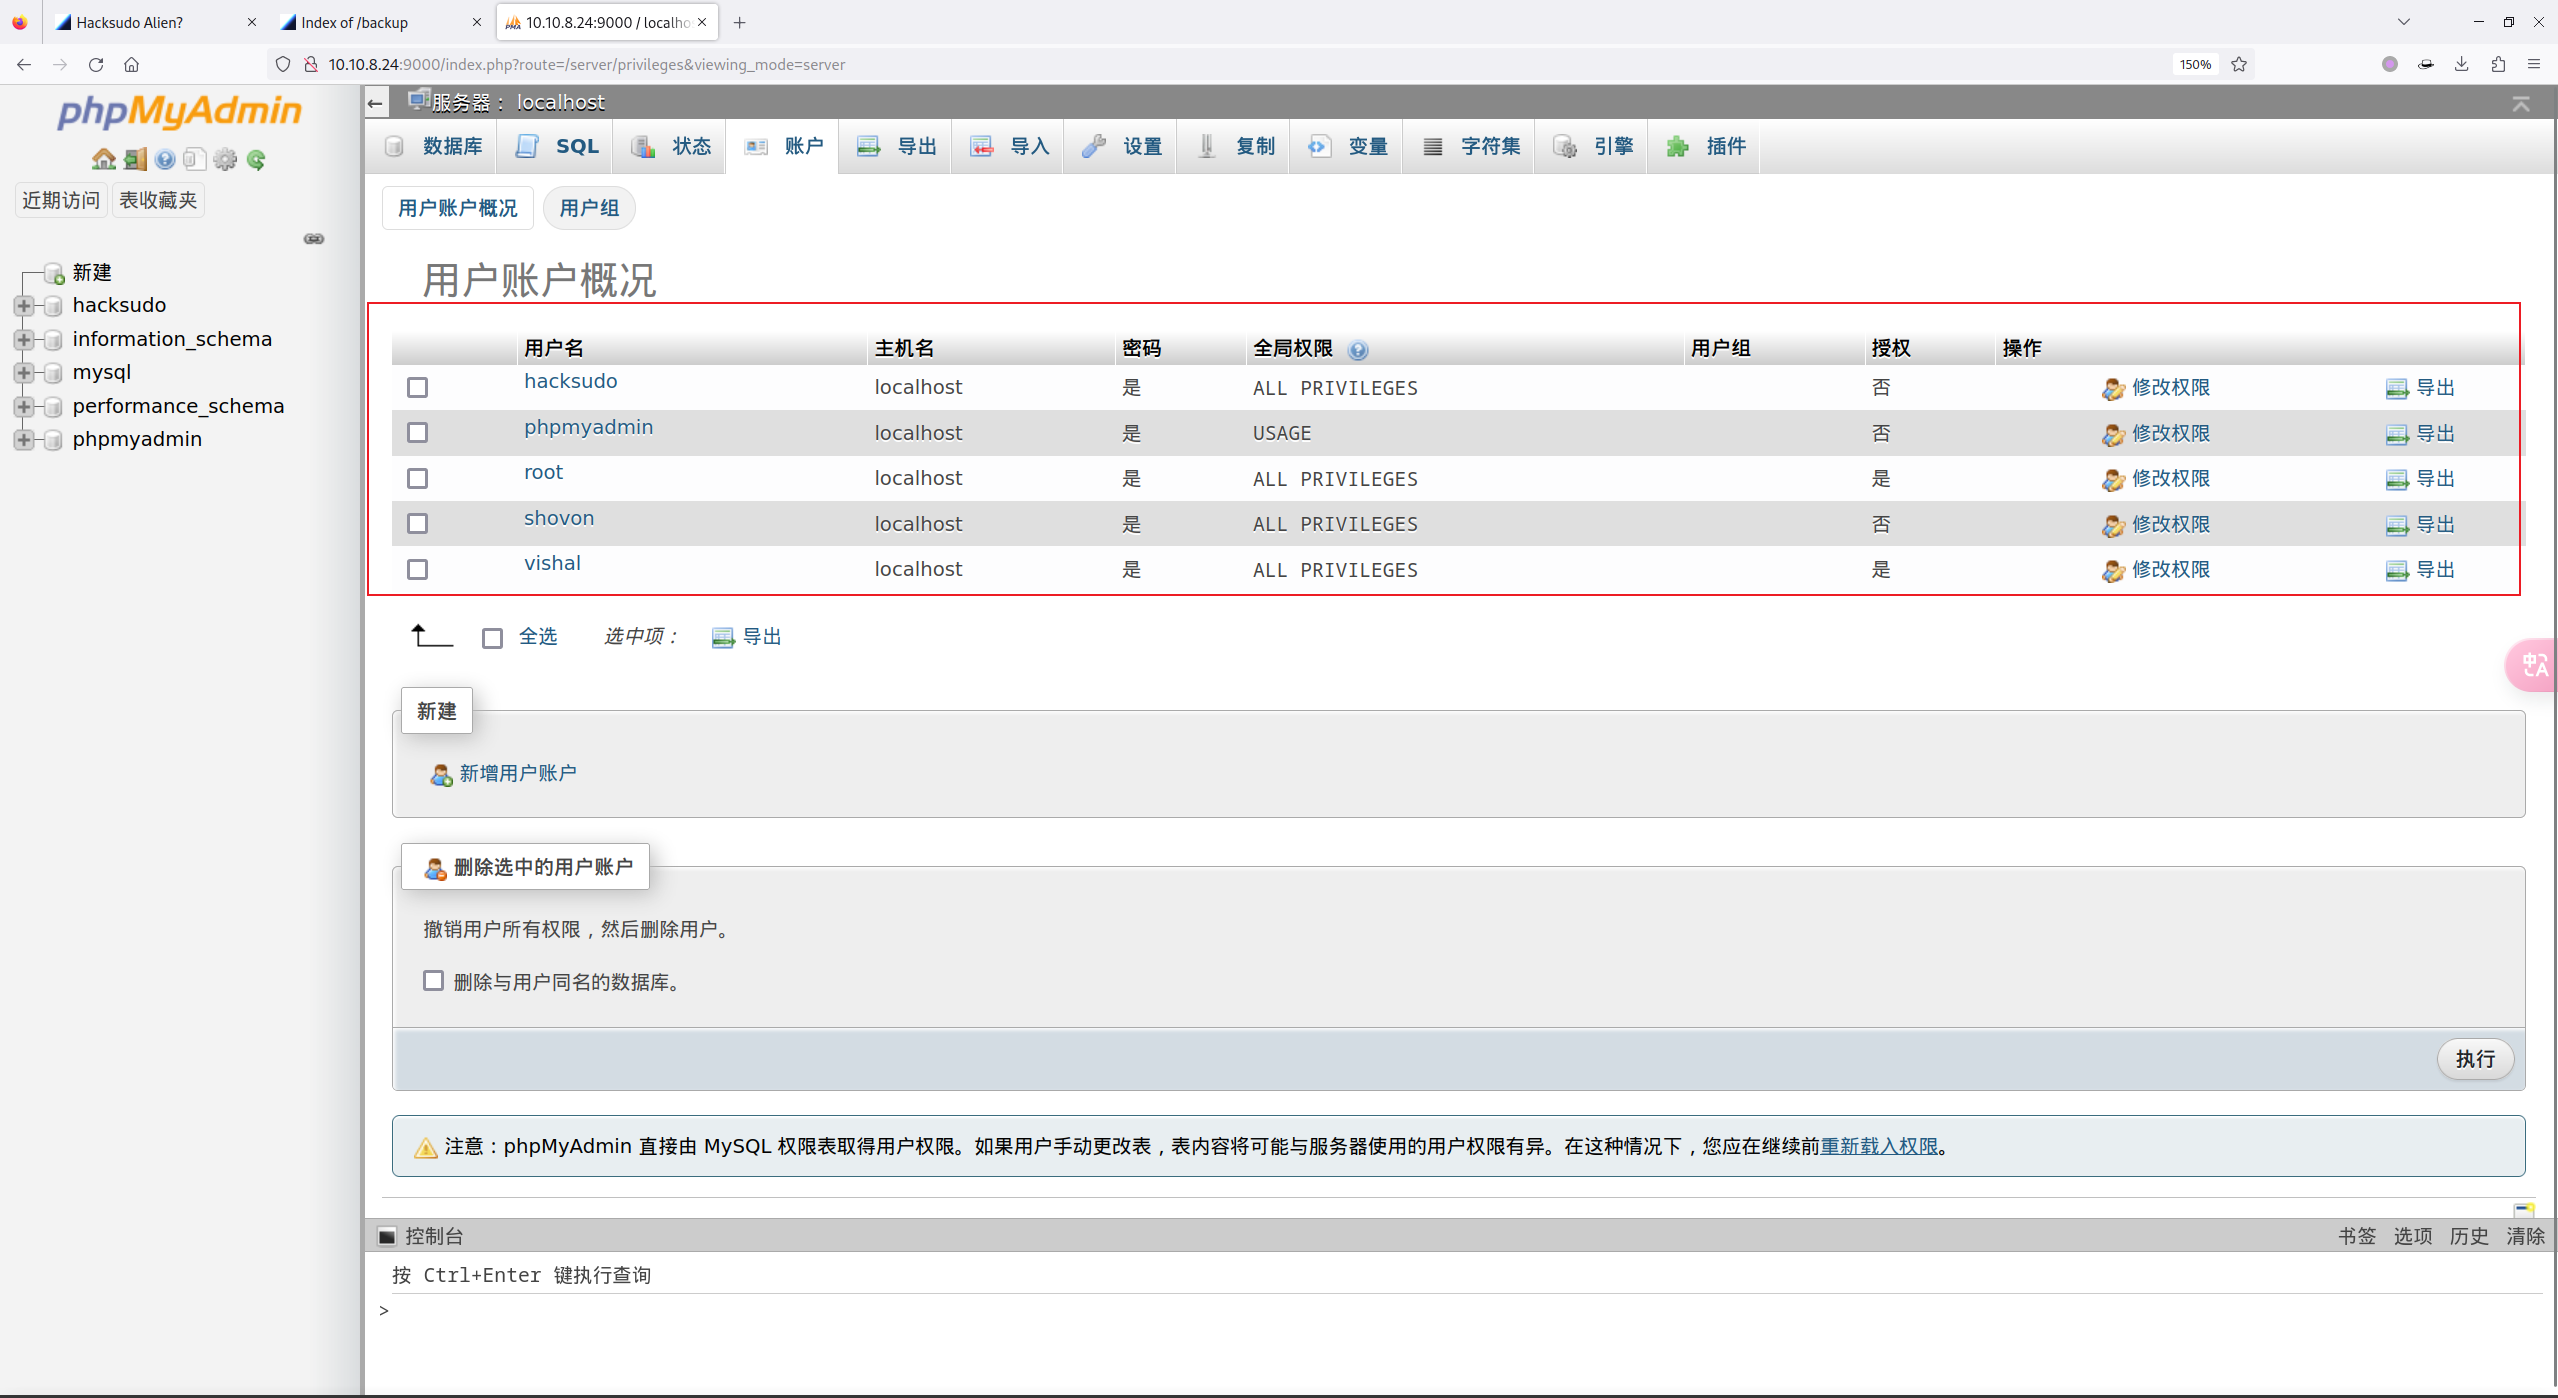
Task: Check the 全选 select-all checkbox
Action: tap(492, 638)
